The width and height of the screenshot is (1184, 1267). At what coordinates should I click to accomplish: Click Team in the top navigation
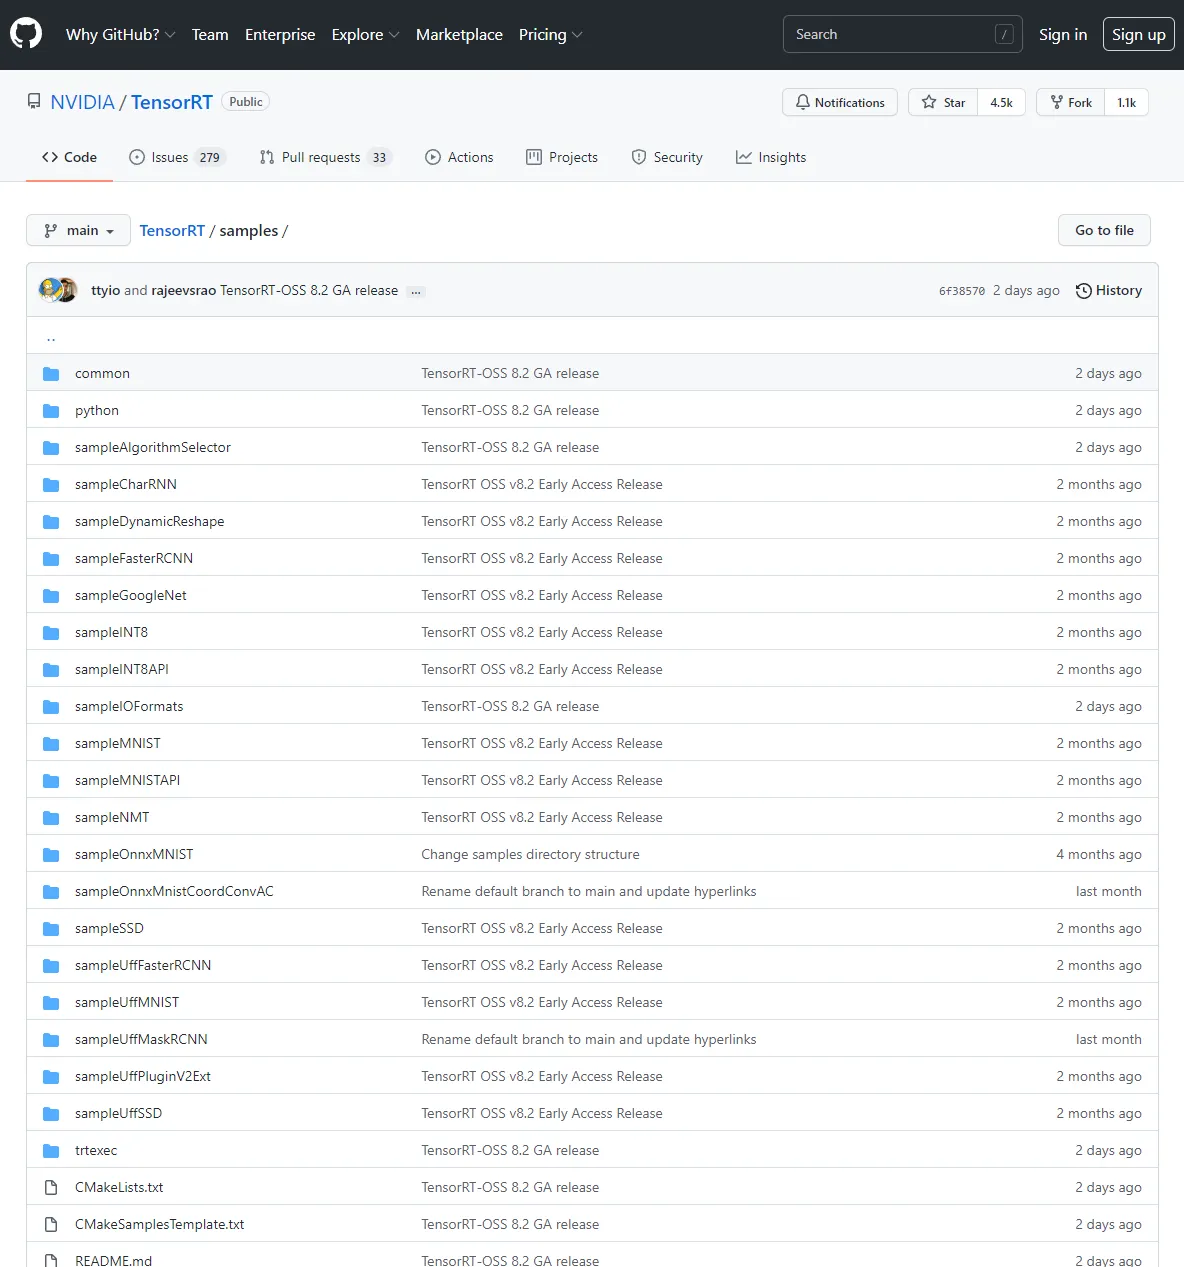click(210, 34)
